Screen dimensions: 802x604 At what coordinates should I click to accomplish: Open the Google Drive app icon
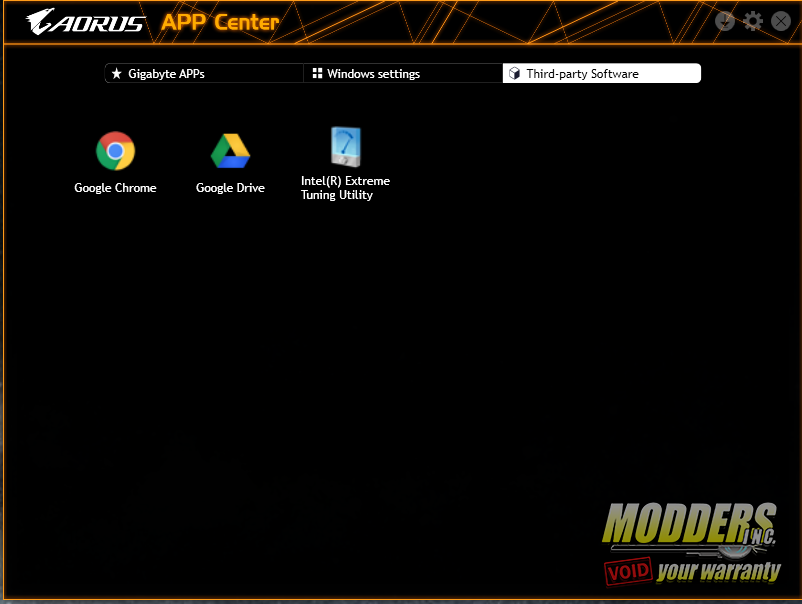pos(230,151)
